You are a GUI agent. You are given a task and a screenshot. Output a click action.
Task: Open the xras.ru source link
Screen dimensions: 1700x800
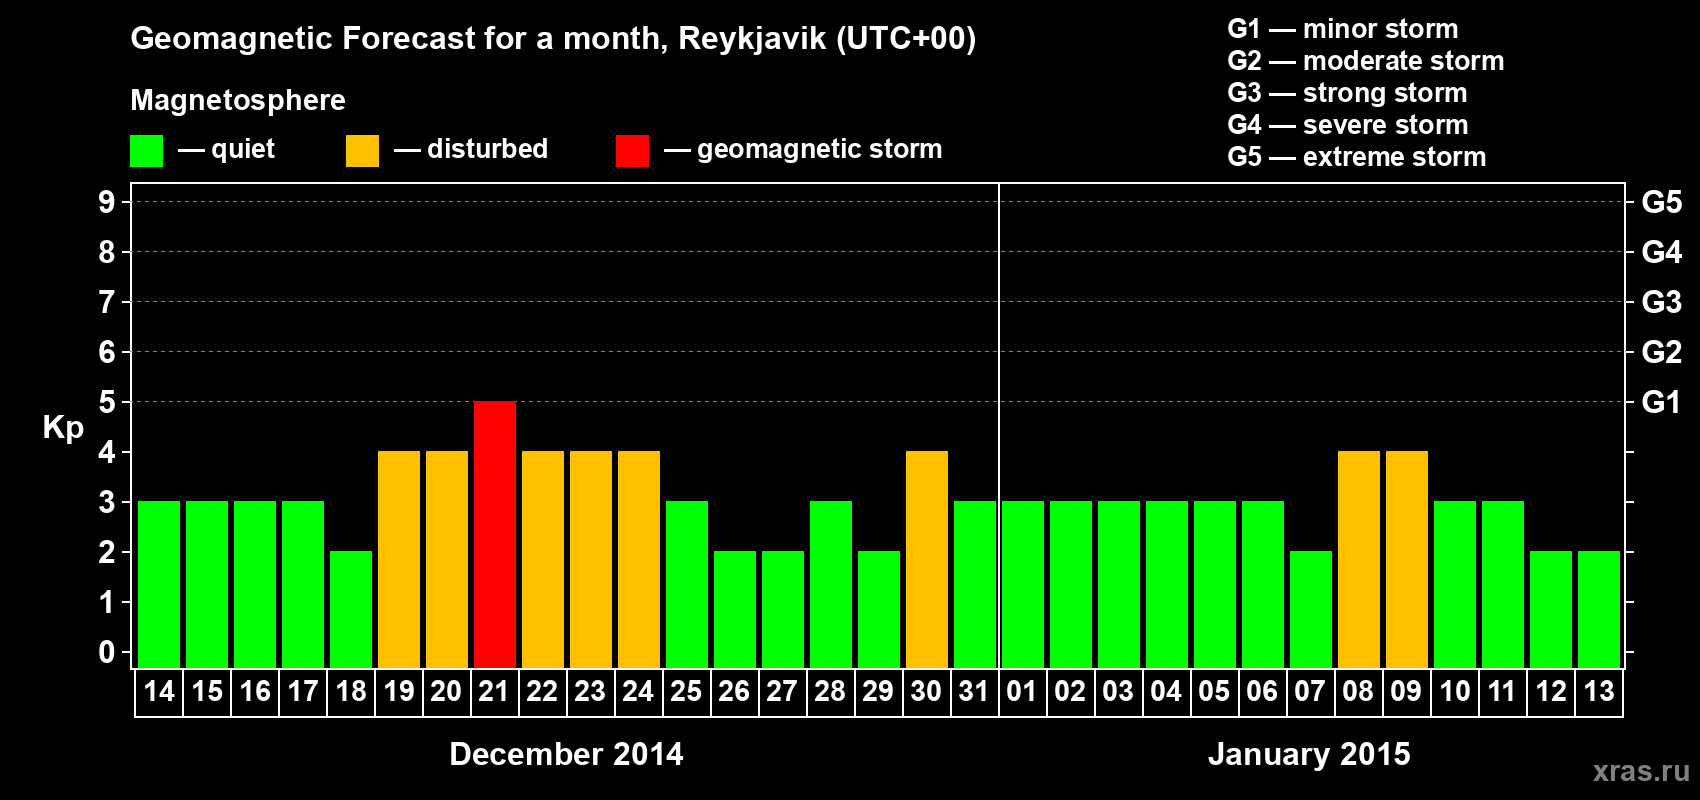coord(1641,771)
